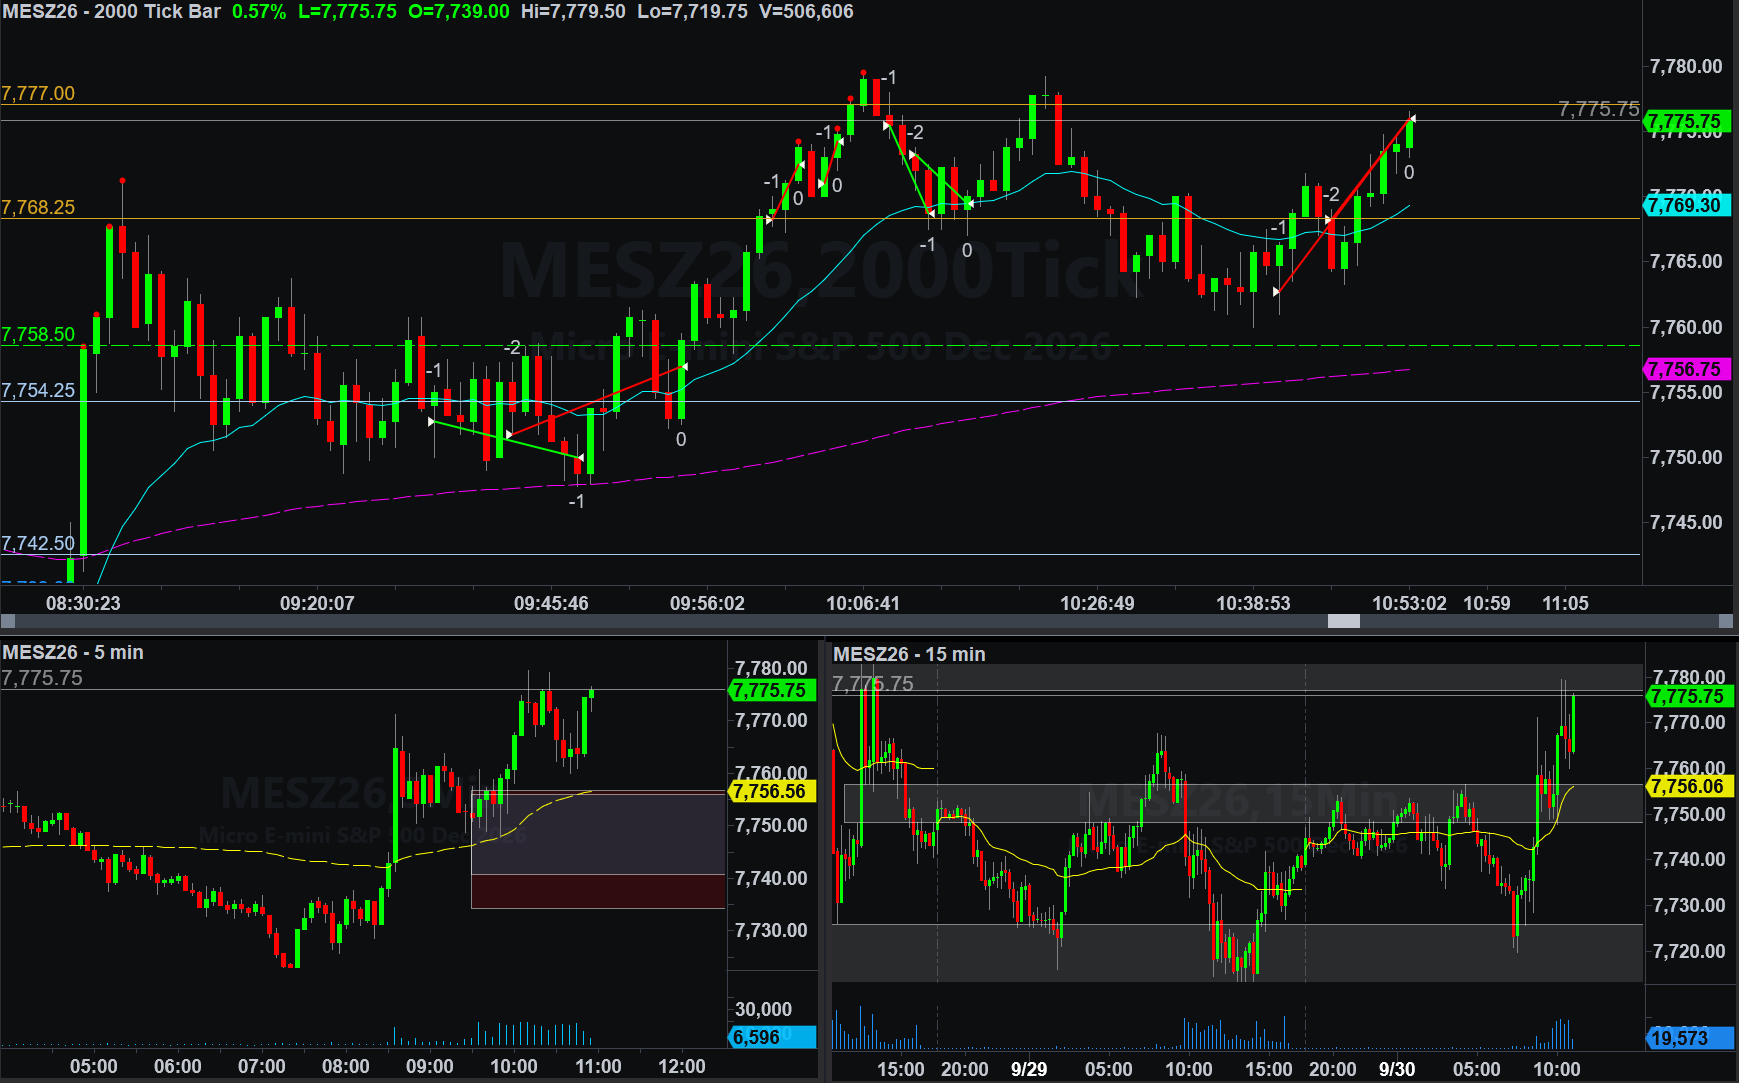Click the left scroll arrow of the tick chart scrollbar
Image resolution: width=1739 pixels, height=1083 pixels.
click(x=8, y=621)
